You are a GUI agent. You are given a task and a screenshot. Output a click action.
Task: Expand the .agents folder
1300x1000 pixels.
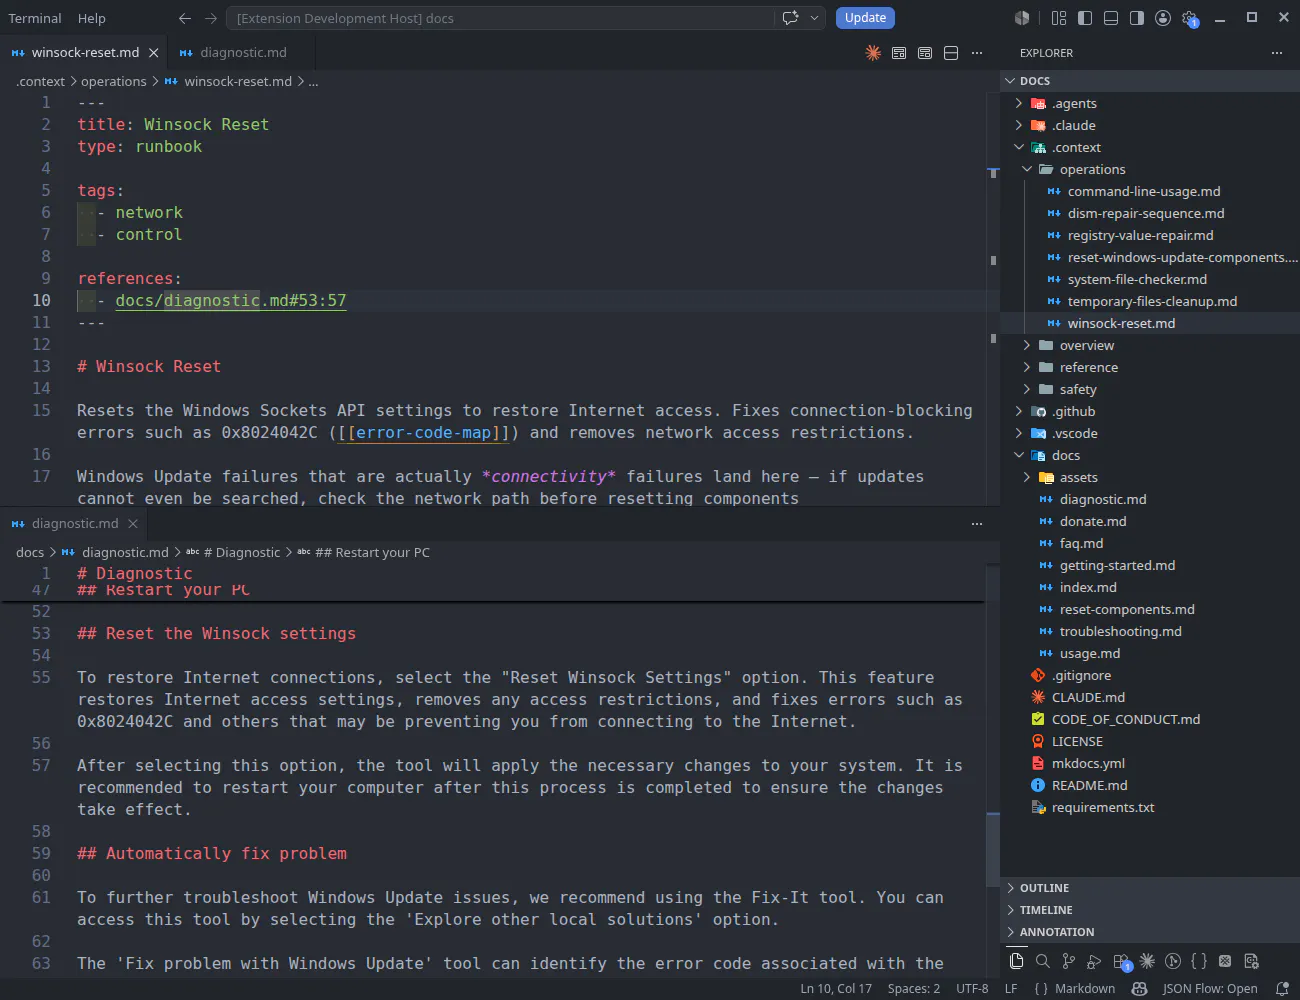point(1019,103)
